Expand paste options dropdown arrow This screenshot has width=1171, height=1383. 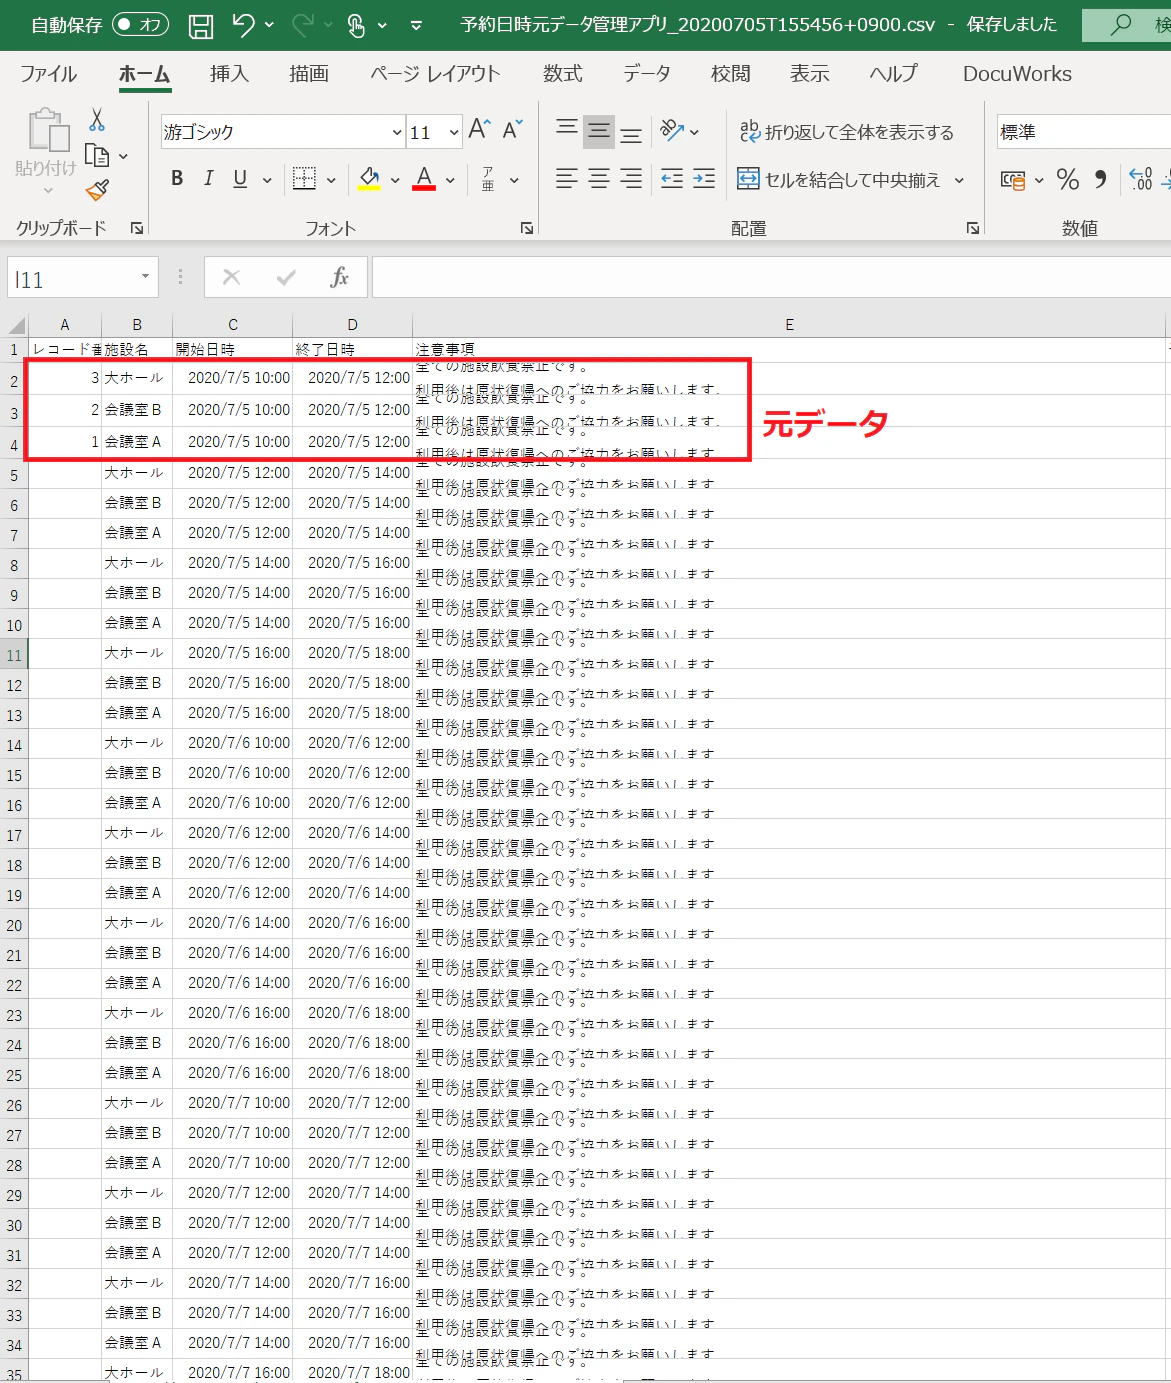coord(47,190)
